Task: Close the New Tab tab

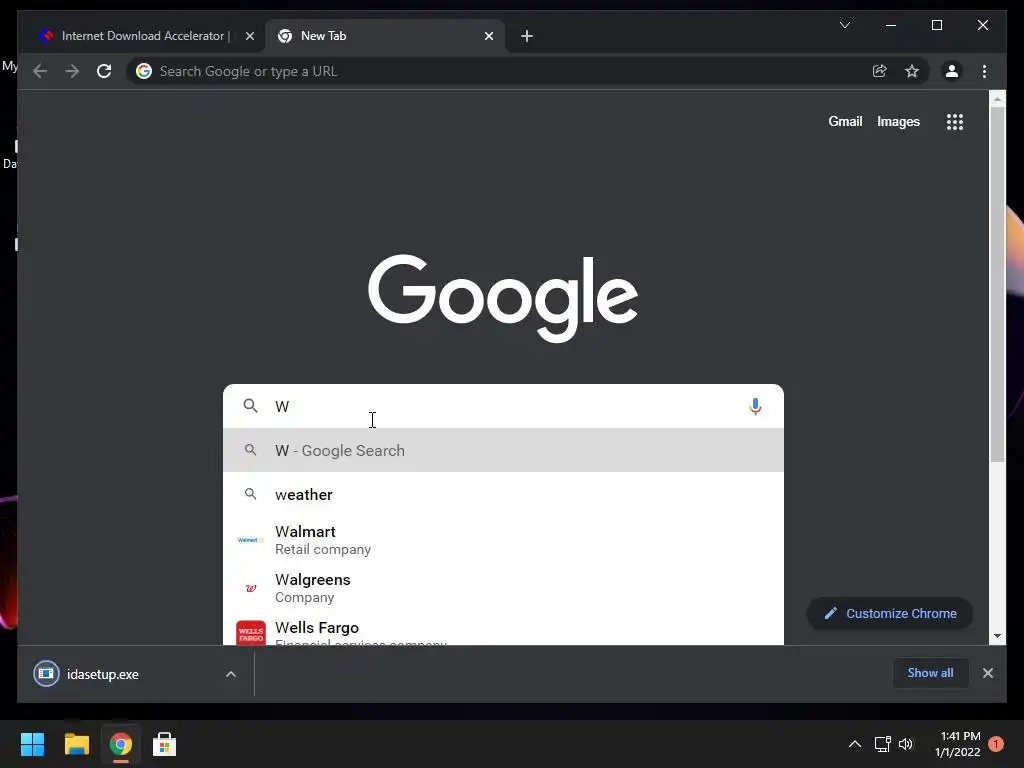Action: point(489,36)
